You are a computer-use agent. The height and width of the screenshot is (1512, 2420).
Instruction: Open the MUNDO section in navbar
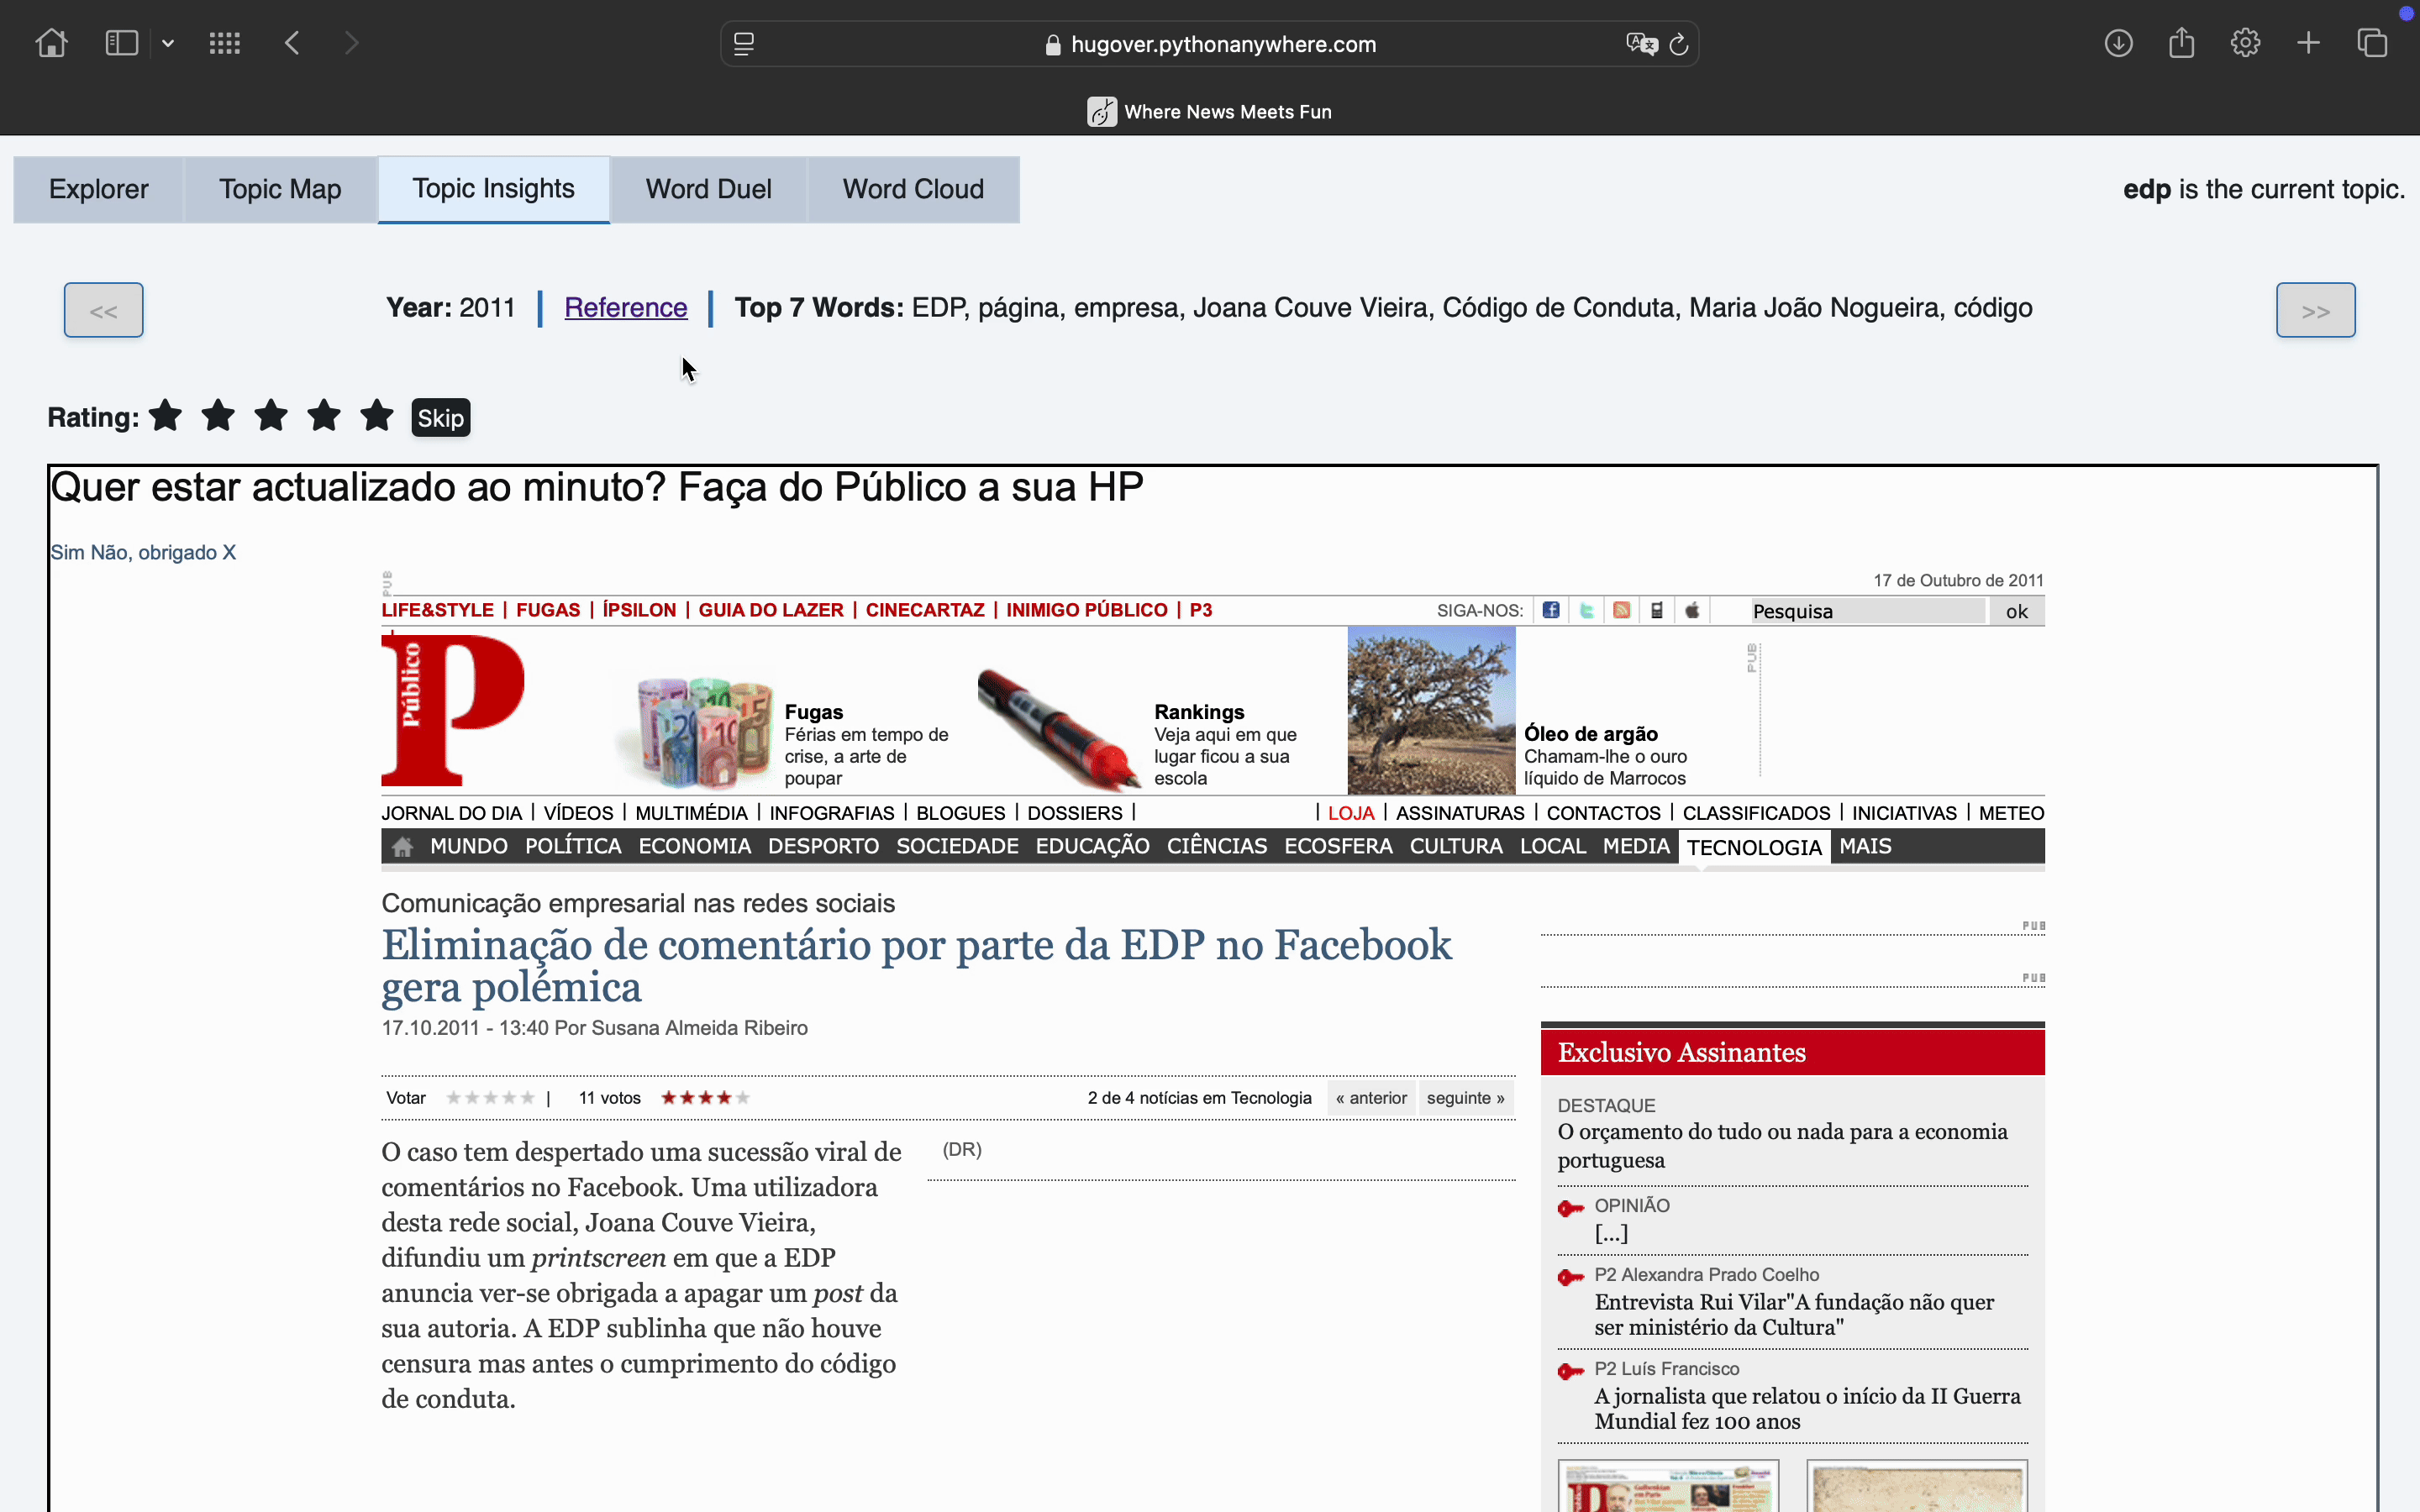pos(469,846)
